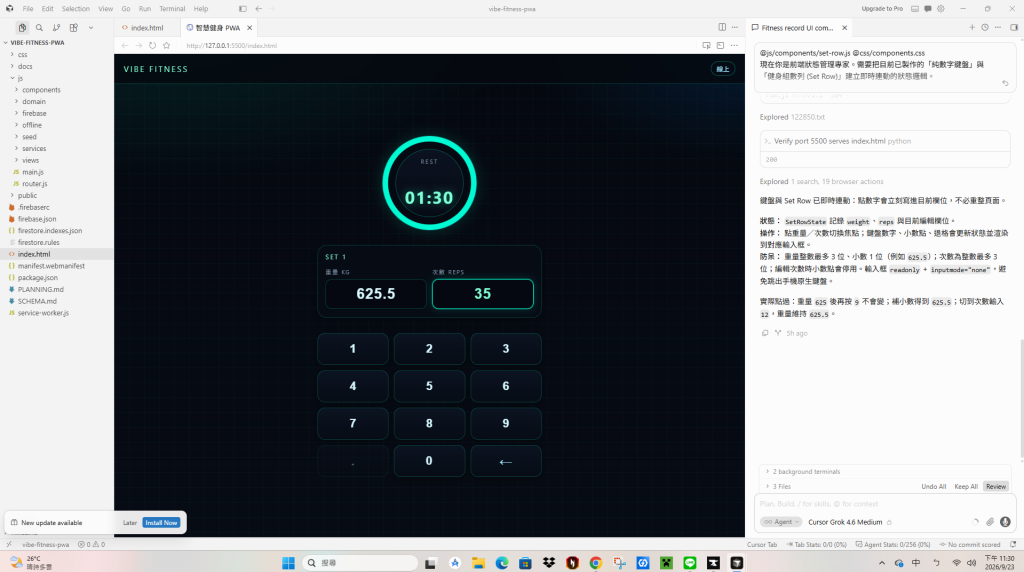Open the chat bubble icon in the title bar
The height and width of the screenshot is (572, 1024).
(x=928, y=8)
